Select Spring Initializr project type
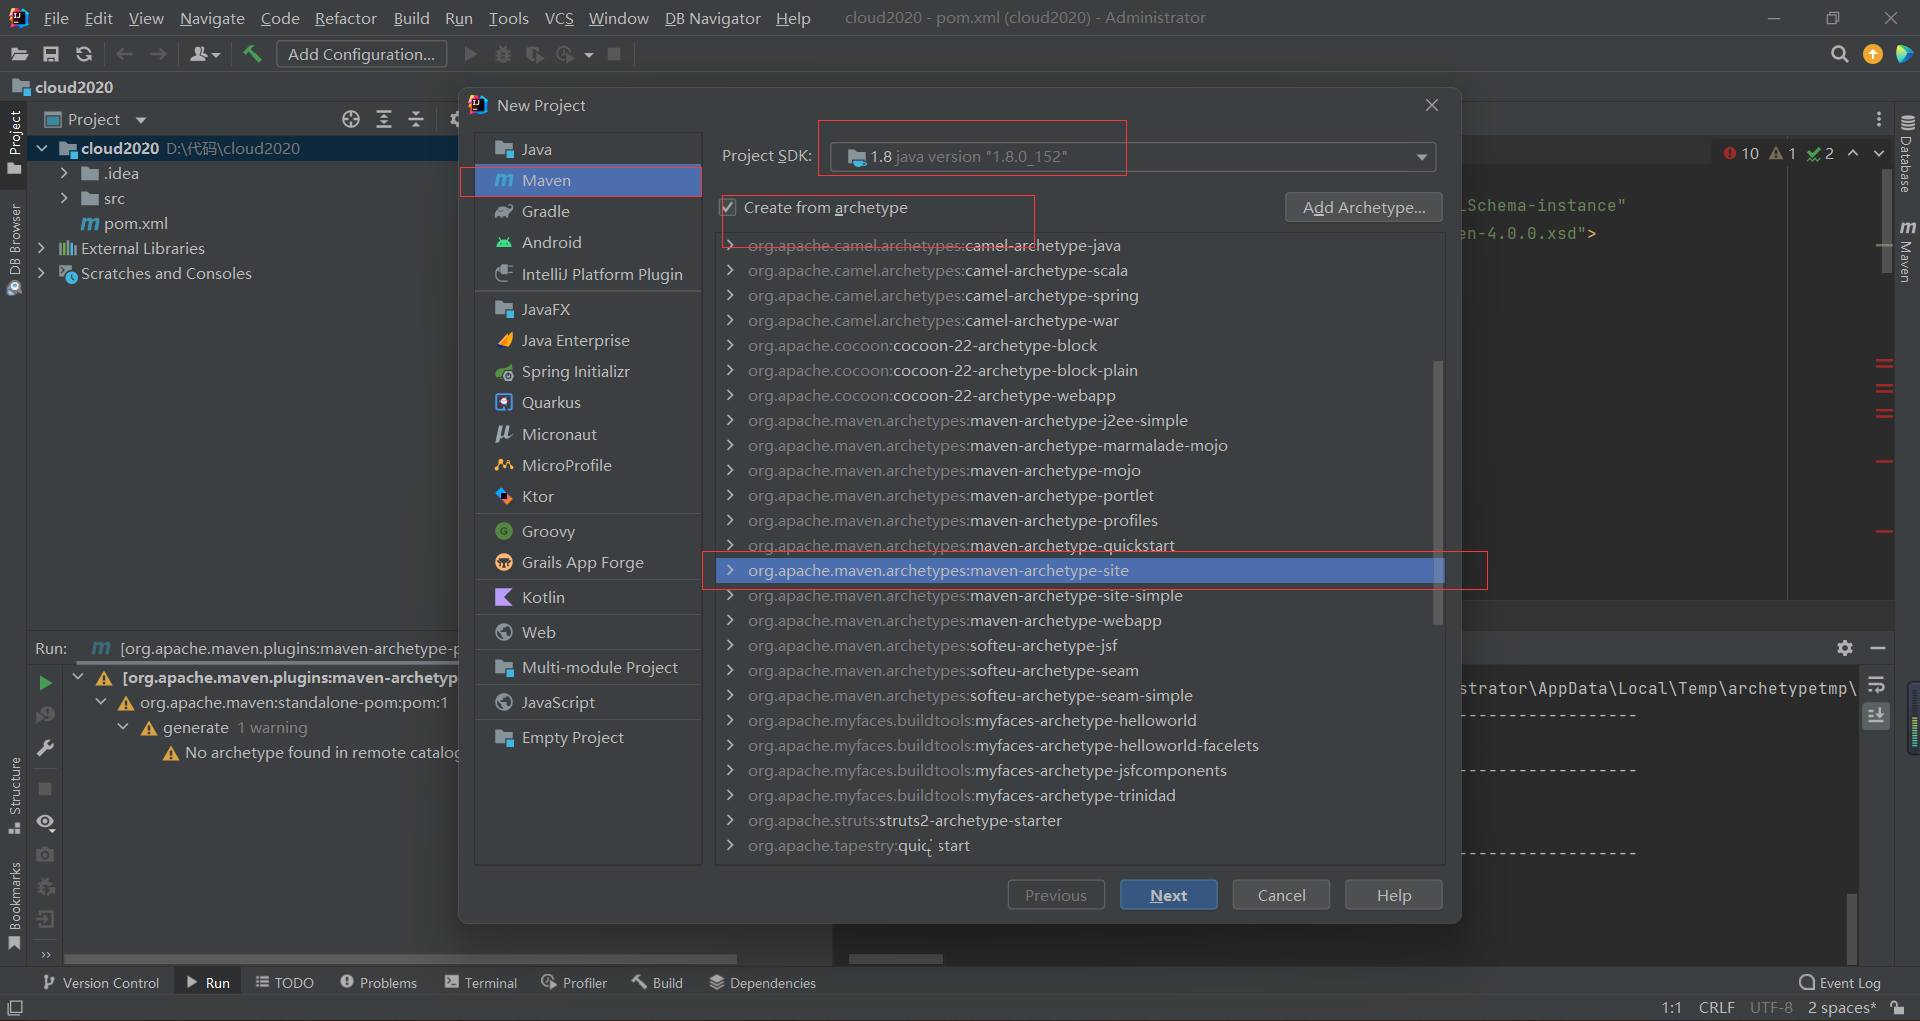Viewport: 1920px width, 1021px height. (588, 371)
